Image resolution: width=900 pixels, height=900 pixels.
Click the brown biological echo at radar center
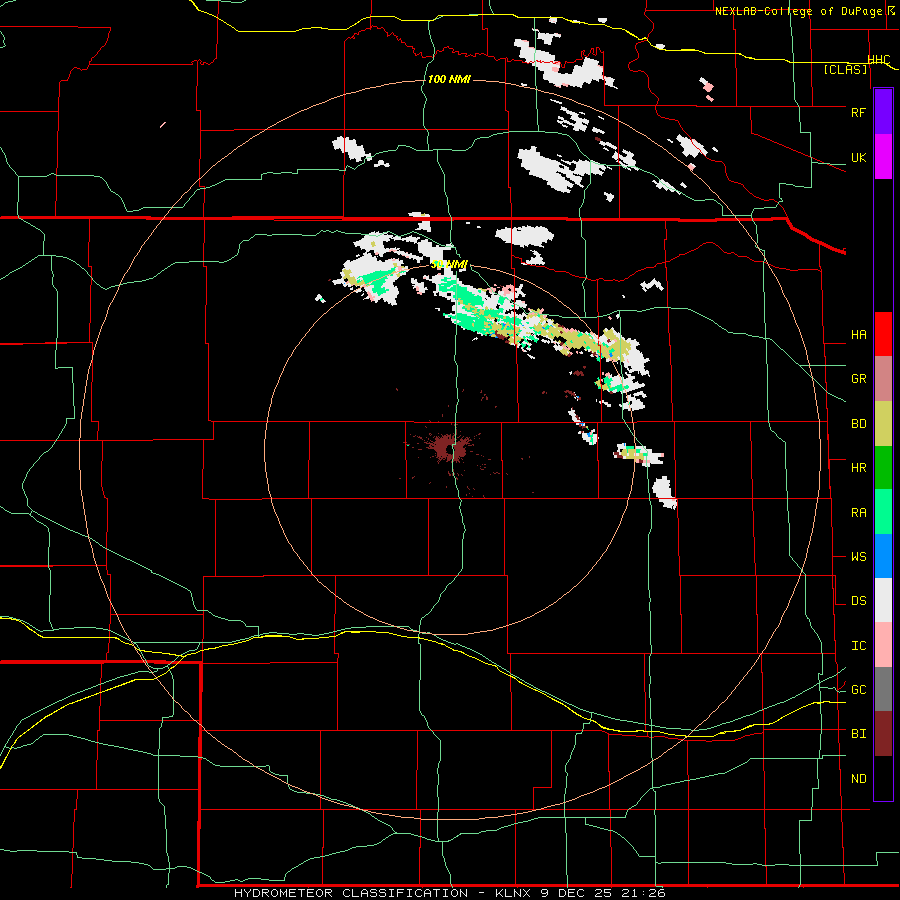click(448, 448)
